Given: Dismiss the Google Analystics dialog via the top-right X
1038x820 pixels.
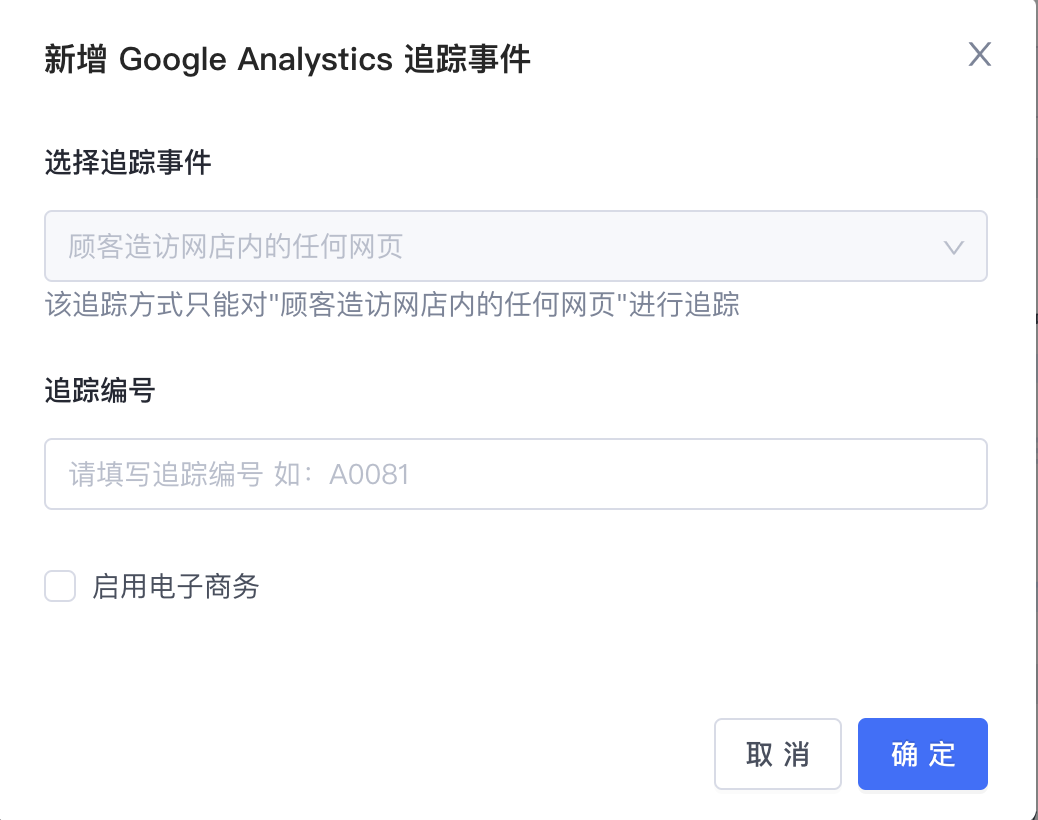Looking at the screenshot, I should [x=979, y=55].
